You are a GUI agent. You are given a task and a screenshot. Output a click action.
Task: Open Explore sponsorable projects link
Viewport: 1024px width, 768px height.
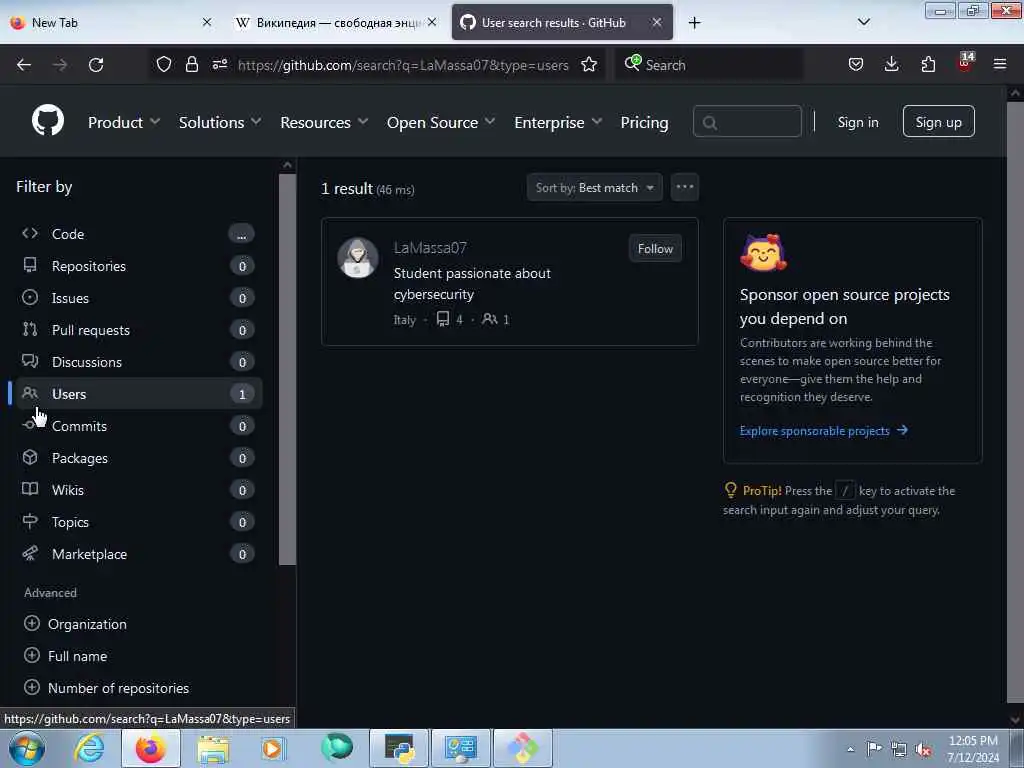pos(824,430)
